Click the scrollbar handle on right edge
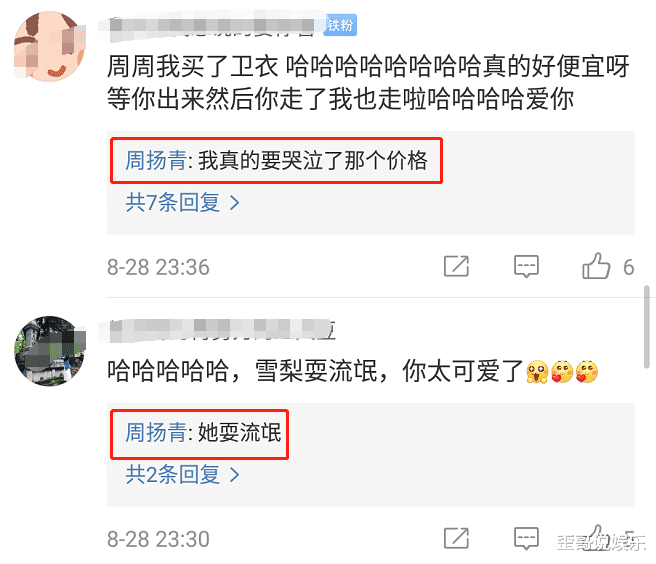656x564 pixels. (647, 327)
